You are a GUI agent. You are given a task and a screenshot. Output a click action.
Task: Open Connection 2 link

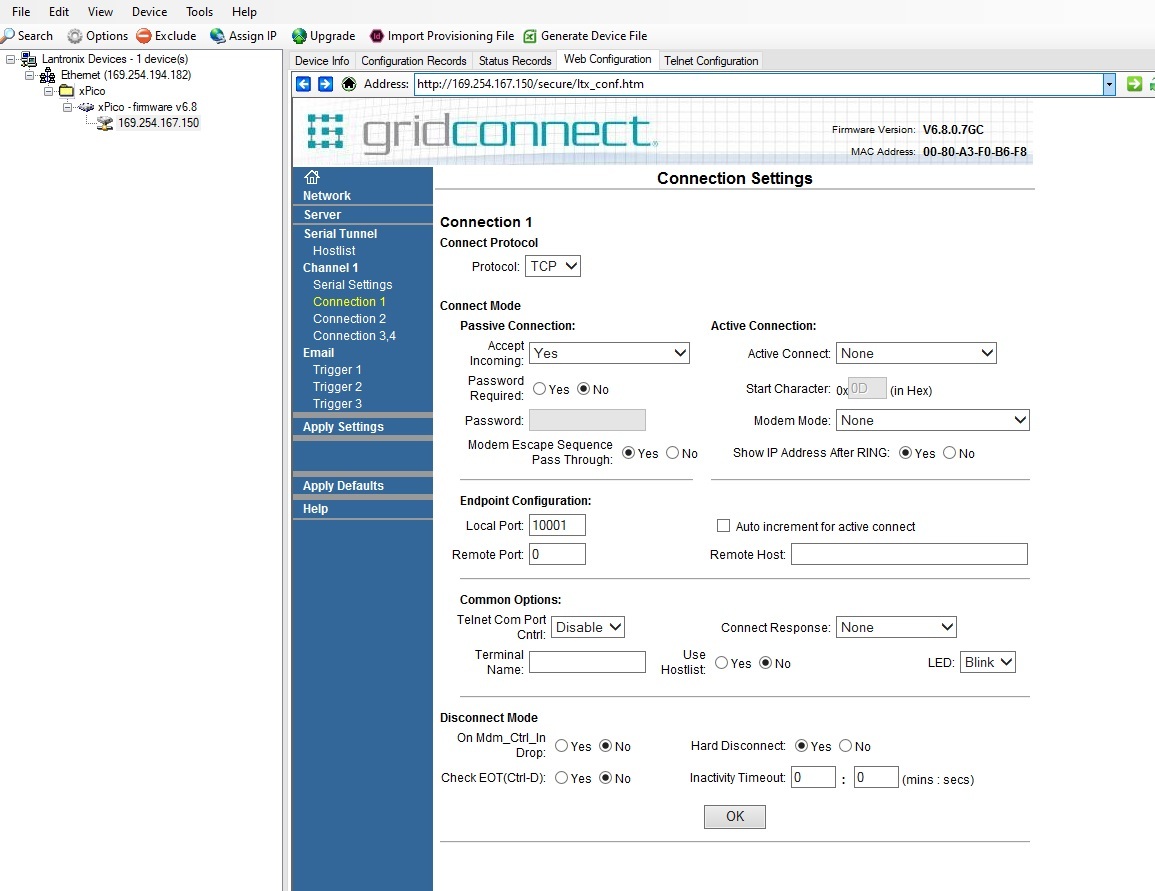349,318
